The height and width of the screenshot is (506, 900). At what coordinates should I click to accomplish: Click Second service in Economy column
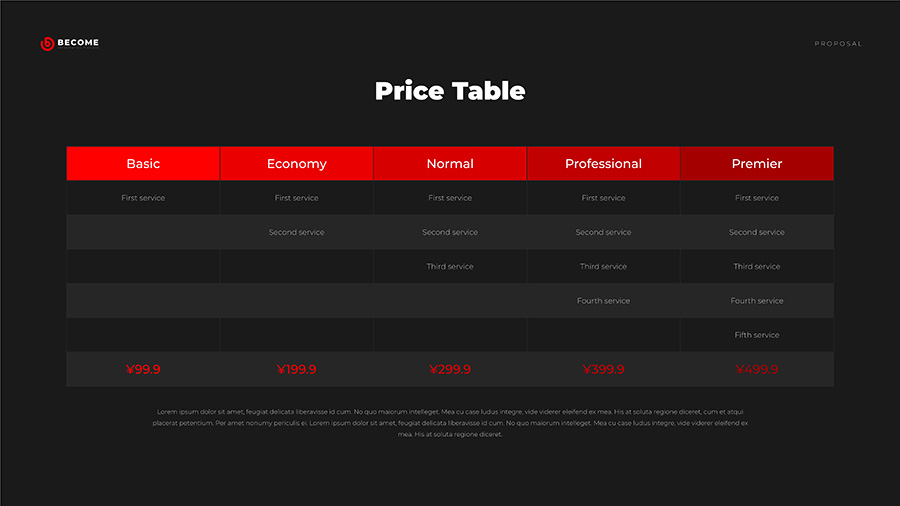(297, 232)
